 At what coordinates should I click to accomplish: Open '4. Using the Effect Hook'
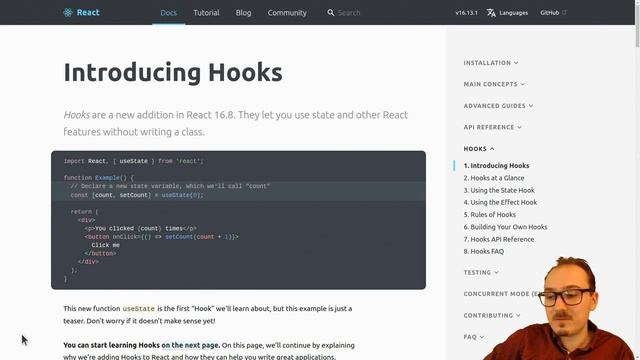tap(500, 202)
